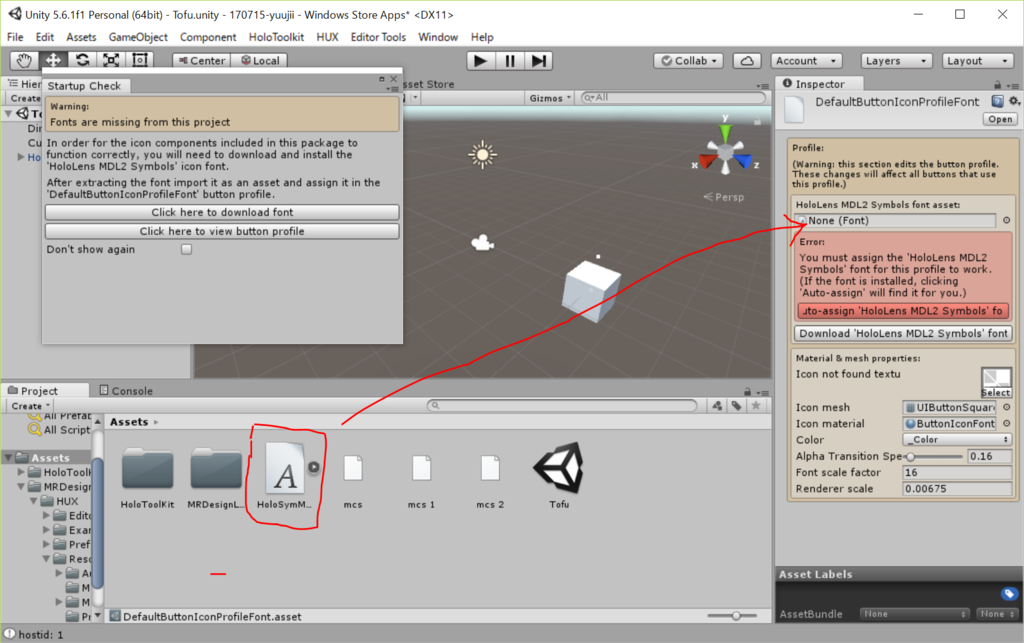
Task: Step one frame forward
Action: point(539,61)
